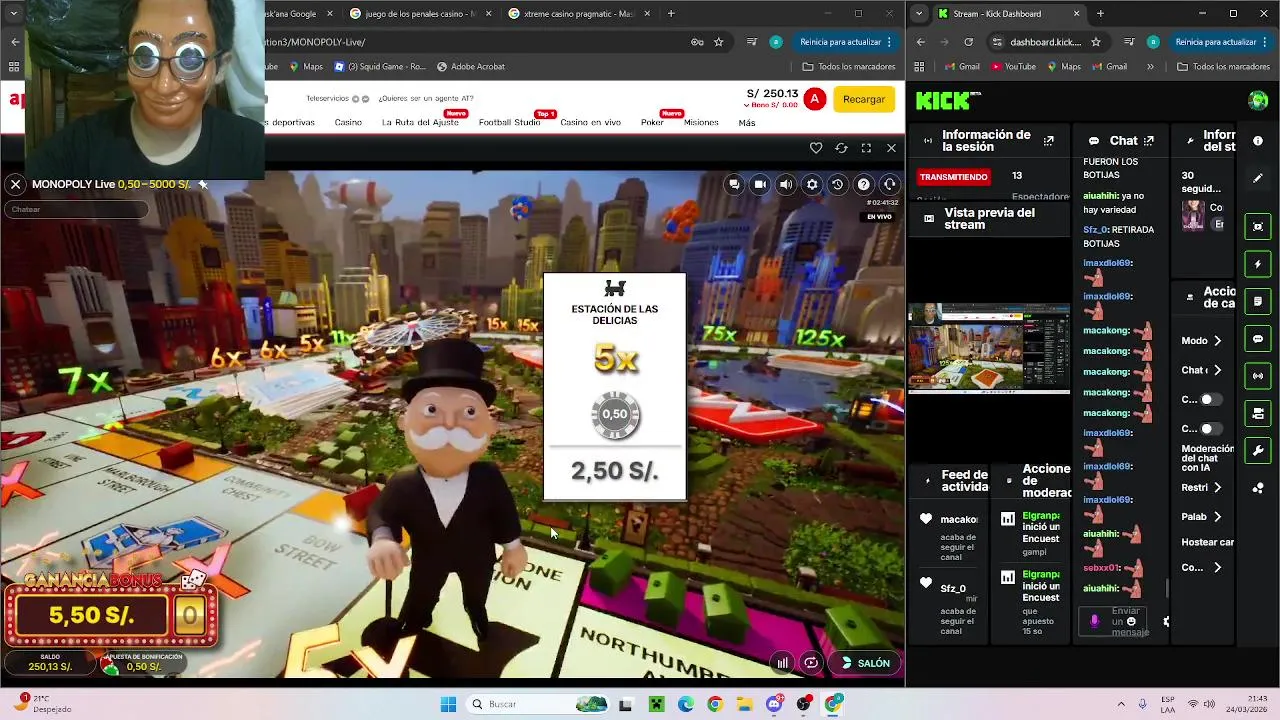Switch to xtreme casino pragmatic tab
The width and height of the screenshot is (1280, 720).
(x=578, y=14)
